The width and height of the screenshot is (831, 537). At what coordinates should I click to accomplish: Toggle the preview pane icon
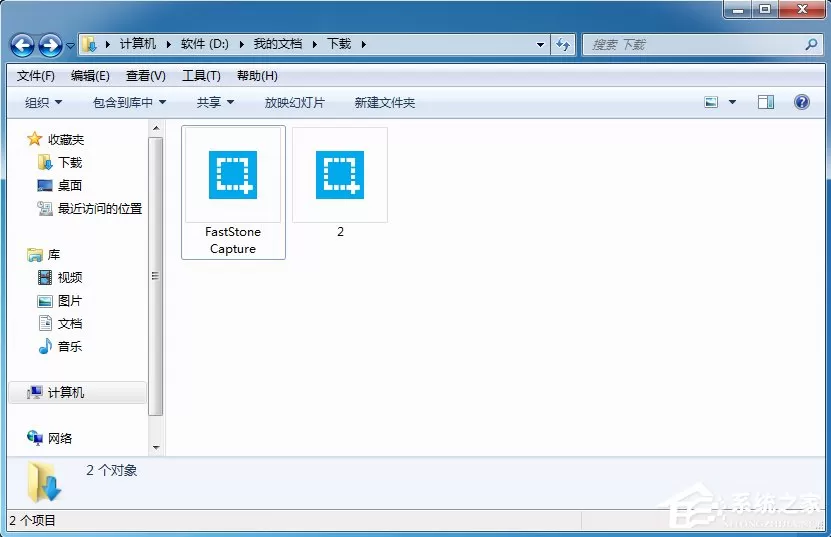(x=765, y=102)
